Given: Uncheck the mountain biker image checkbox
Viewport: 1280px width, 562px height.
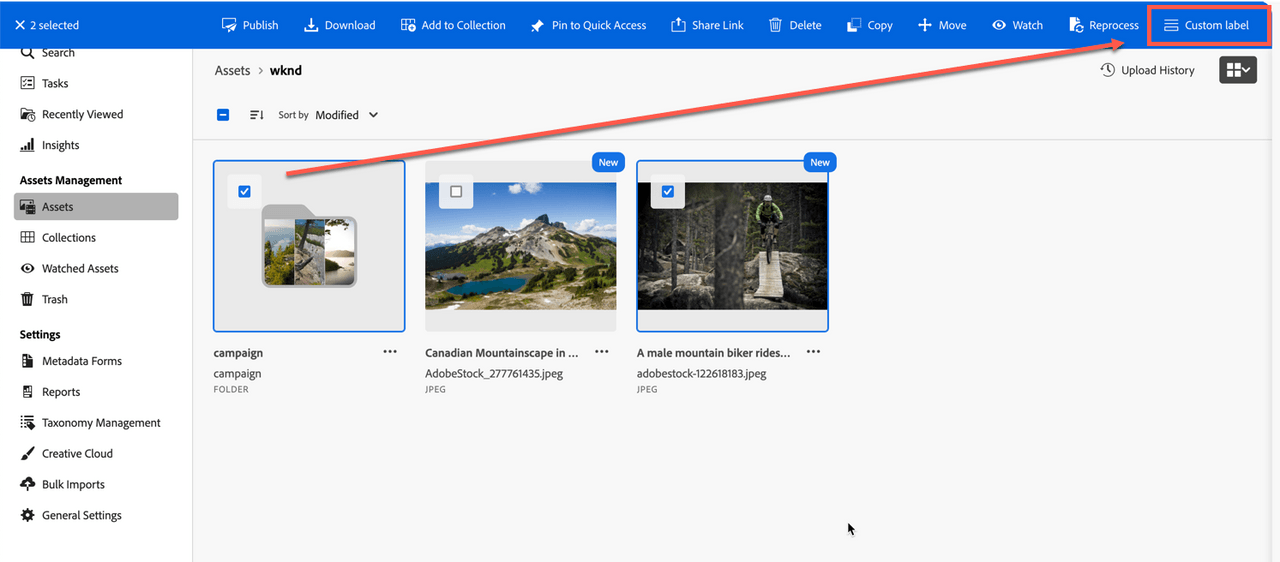Looking at the screenshot, I should pos(668,191).
